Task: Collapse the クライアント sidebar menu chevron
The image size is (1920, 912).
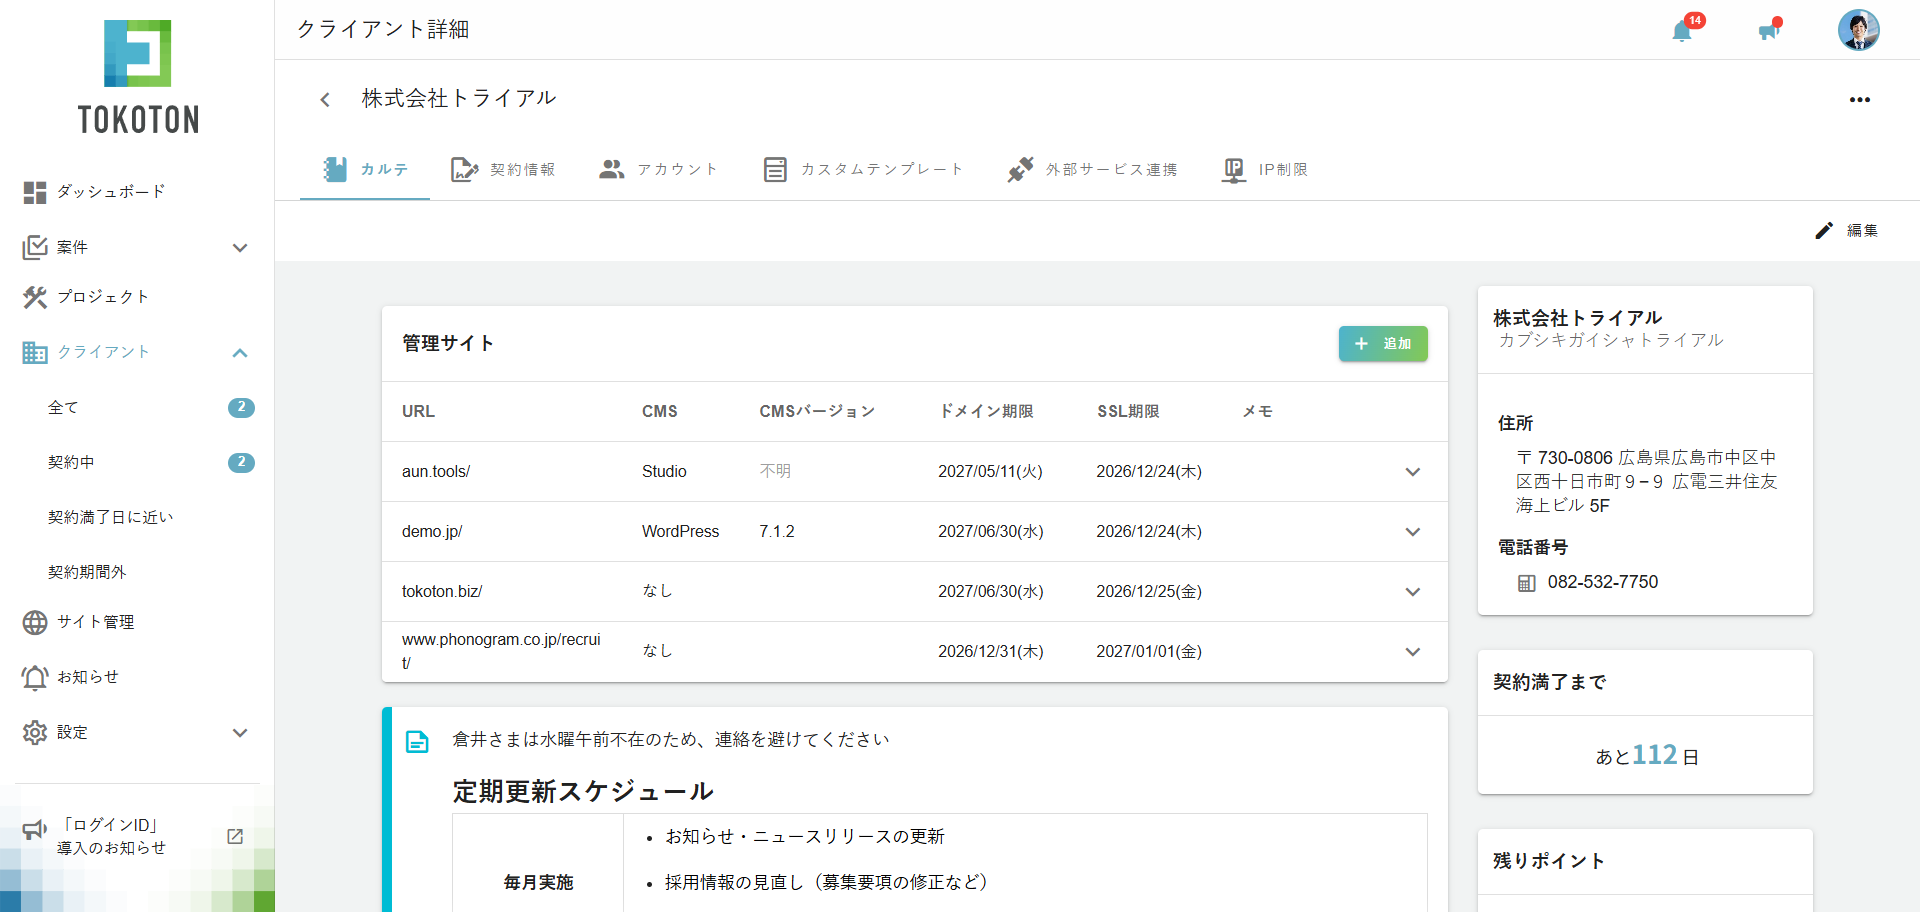Action: (240, 352)
